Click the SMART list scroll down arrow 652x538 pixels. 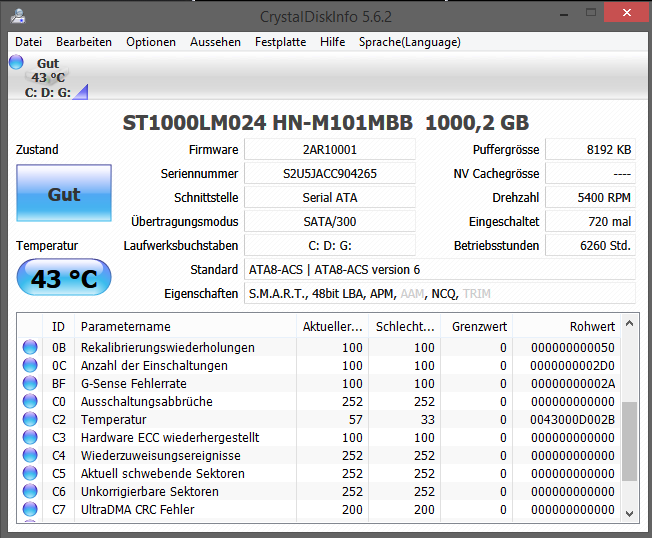pos(630,514)
